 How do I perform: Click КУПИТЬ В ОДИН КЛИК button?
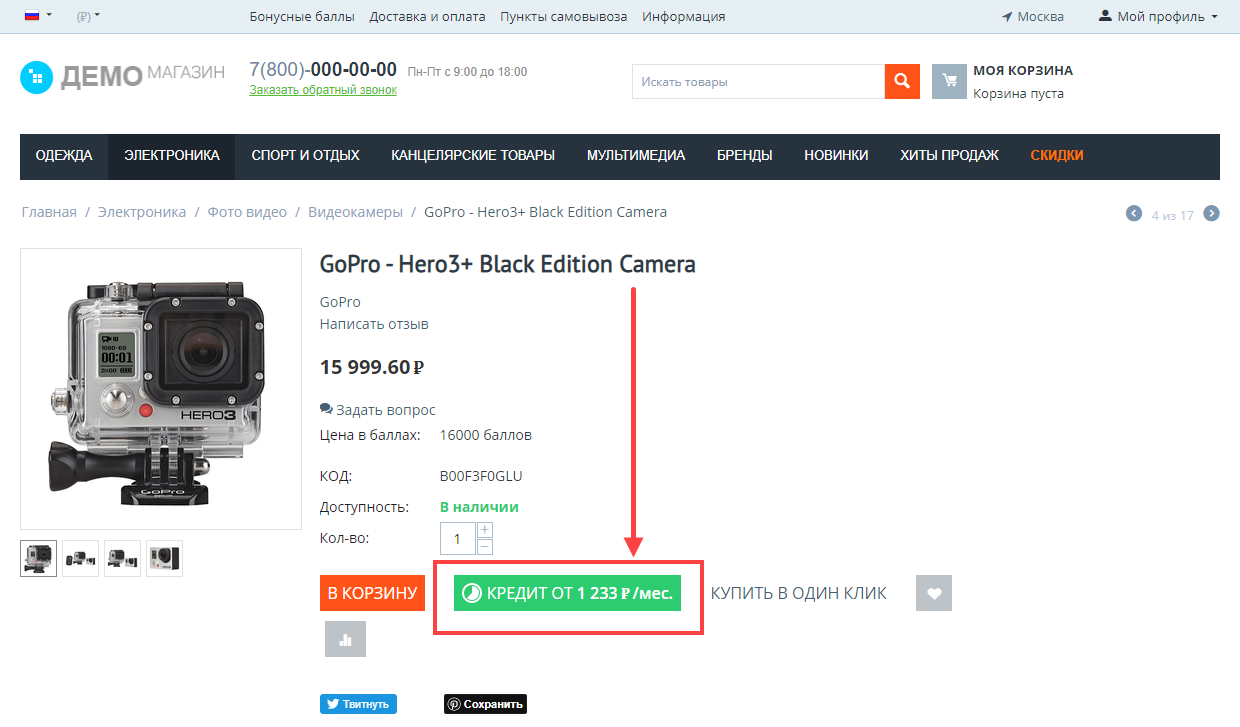(799, 593)
